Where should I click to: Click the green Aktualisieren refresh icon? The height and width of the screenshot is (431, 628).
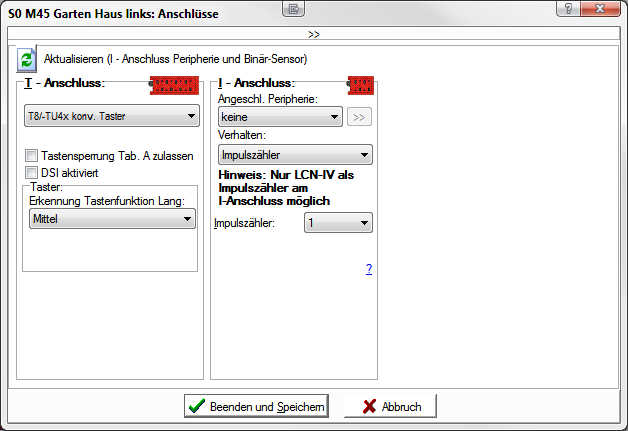[26, 60]
